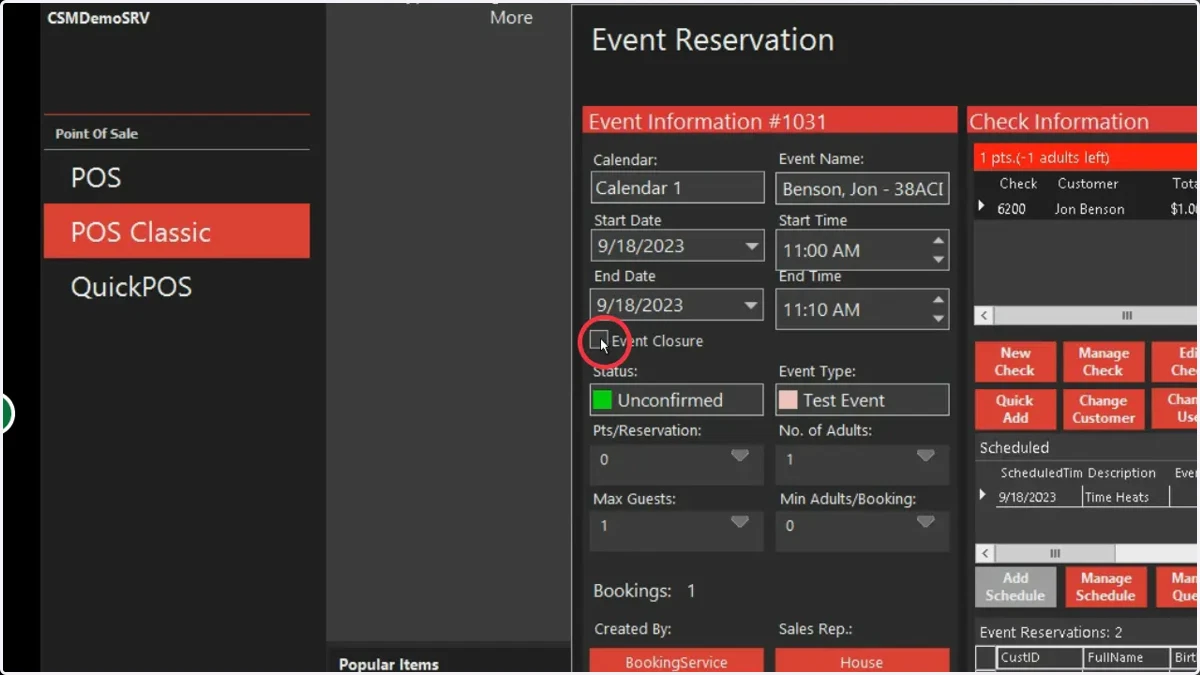Image resolution: width=1200 pixels, height=675 pixels.
Task: Select the Time Heats schedule description
Action: (x=1125, y=497)
